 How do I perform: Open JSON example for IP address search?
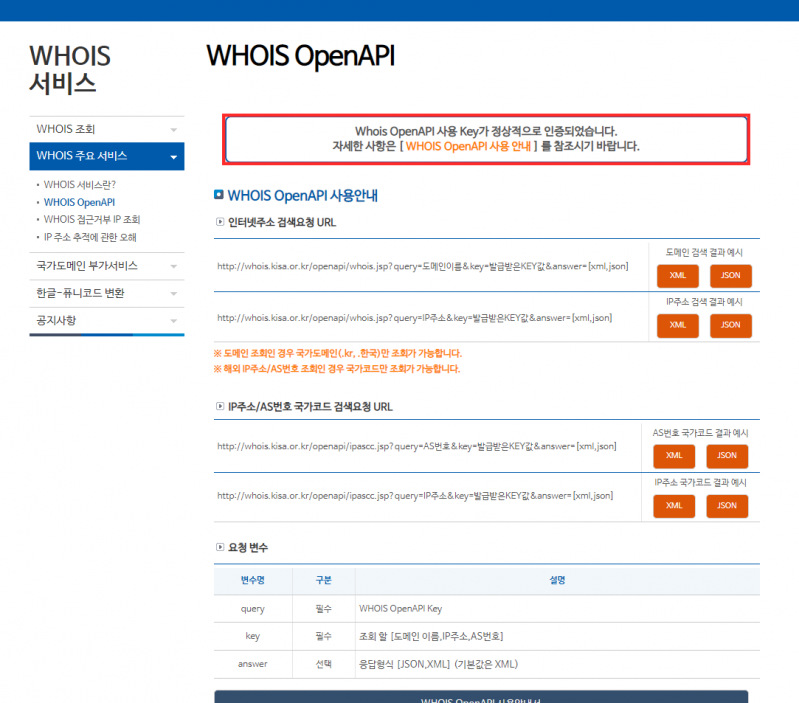(730, 325)
